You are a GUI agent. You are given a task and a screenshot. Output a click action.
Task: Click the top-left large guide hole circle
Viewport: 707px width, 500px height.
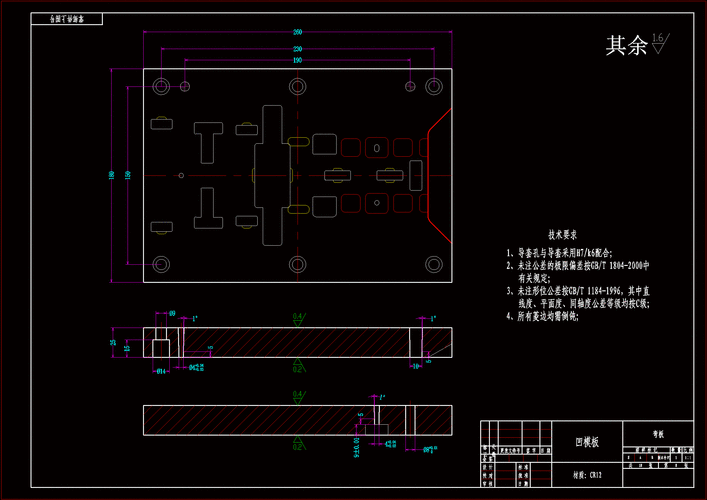pos(164,85)
